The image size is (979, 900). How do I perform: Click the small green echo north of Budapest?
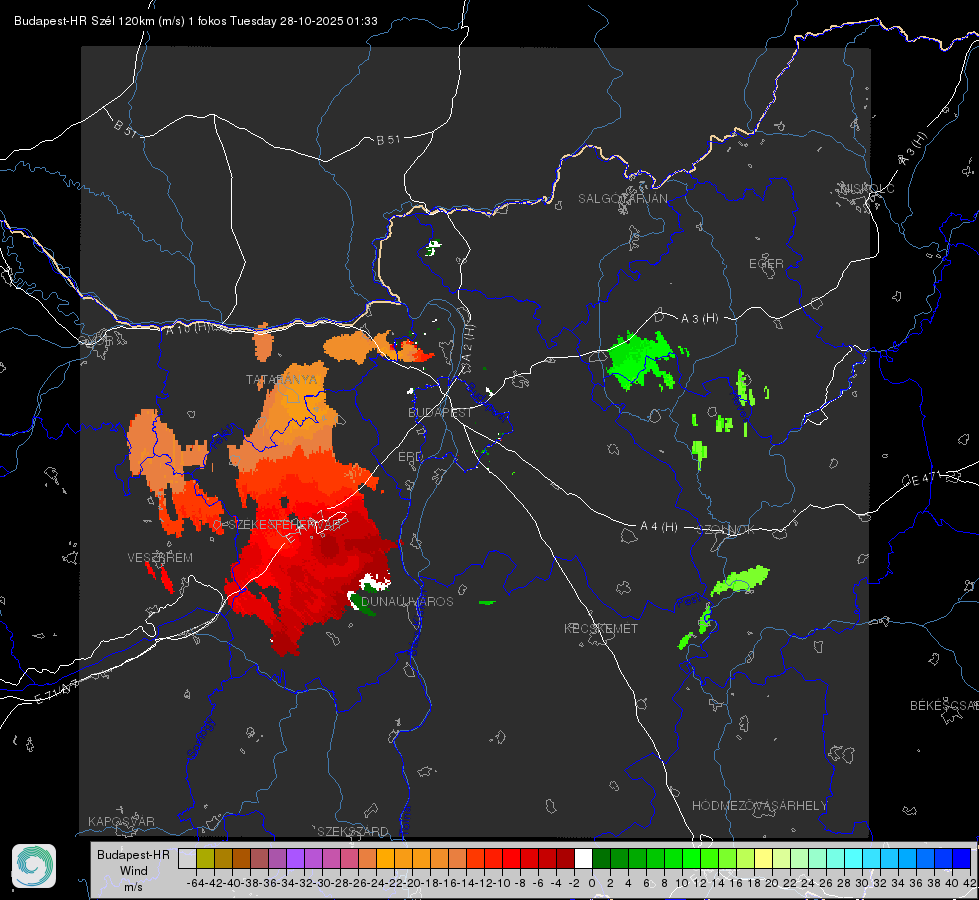point(432,248)
